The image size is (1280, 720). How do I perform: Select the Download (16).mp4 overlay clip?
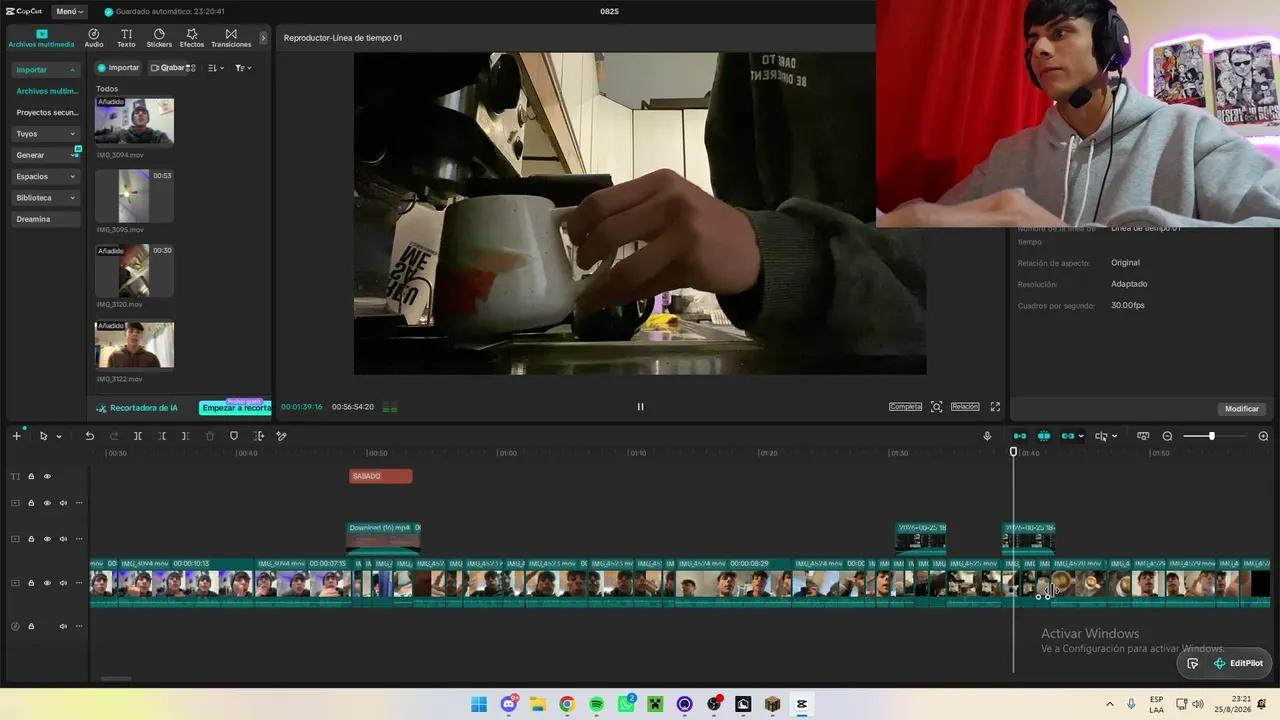383,537
